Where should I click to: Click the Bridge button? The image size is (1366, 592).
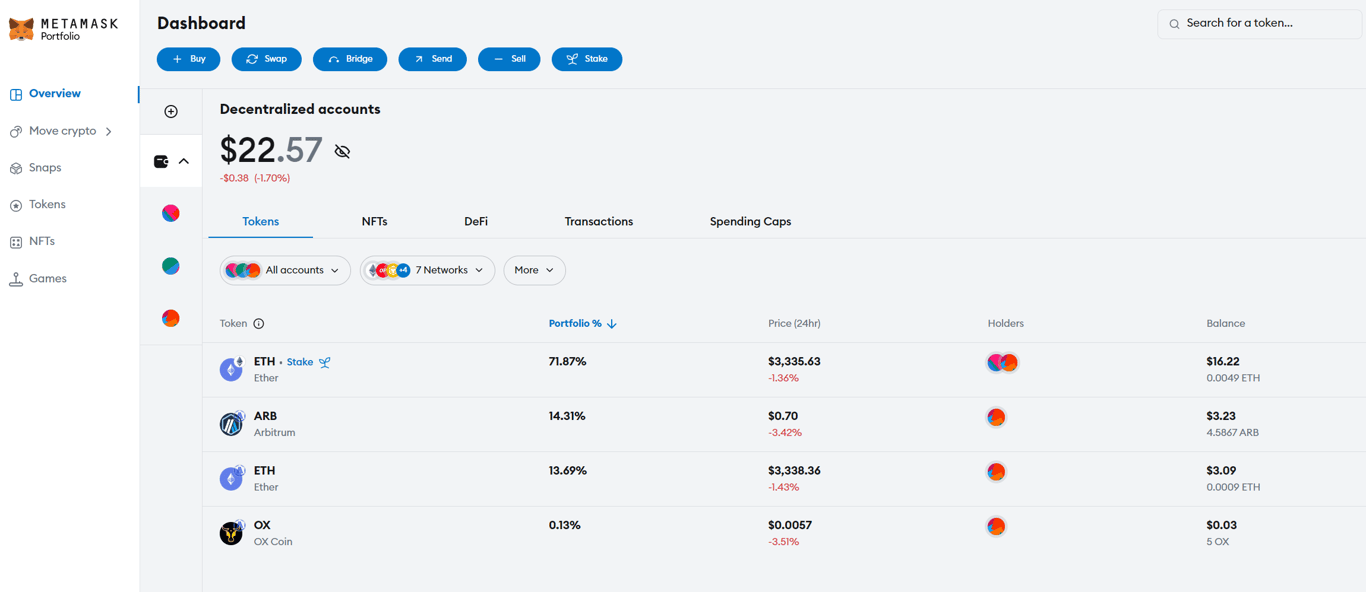click(x=350, y=59)
